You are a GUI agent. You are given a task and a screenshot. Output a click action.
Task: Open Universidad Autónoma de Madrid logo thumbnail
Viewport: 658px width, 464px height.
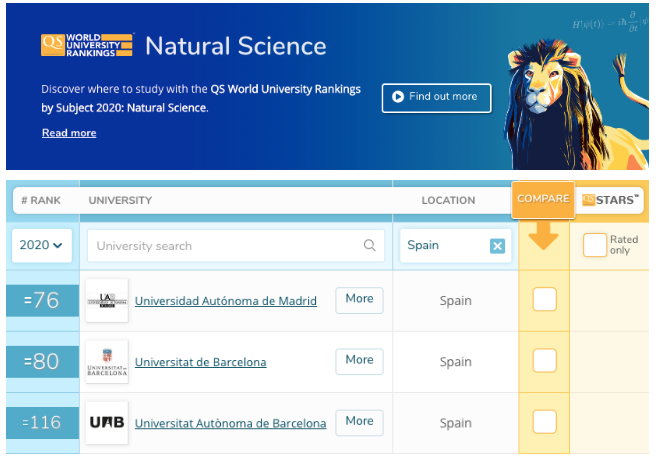tap(107, 301)
